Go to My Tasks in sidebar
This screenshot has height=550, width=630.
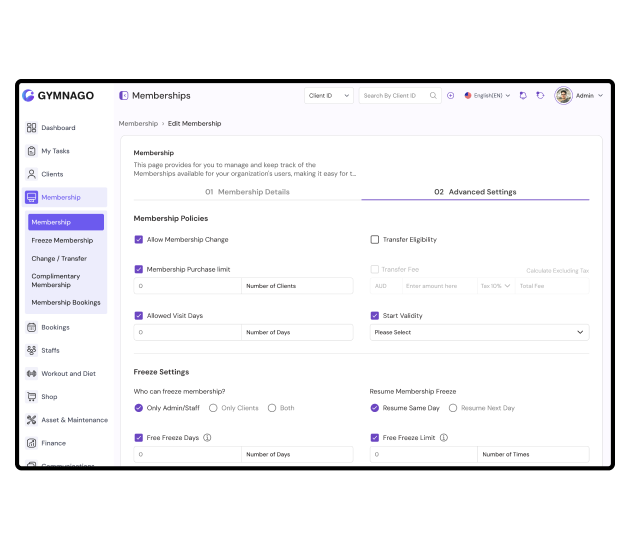pos(55,151)
